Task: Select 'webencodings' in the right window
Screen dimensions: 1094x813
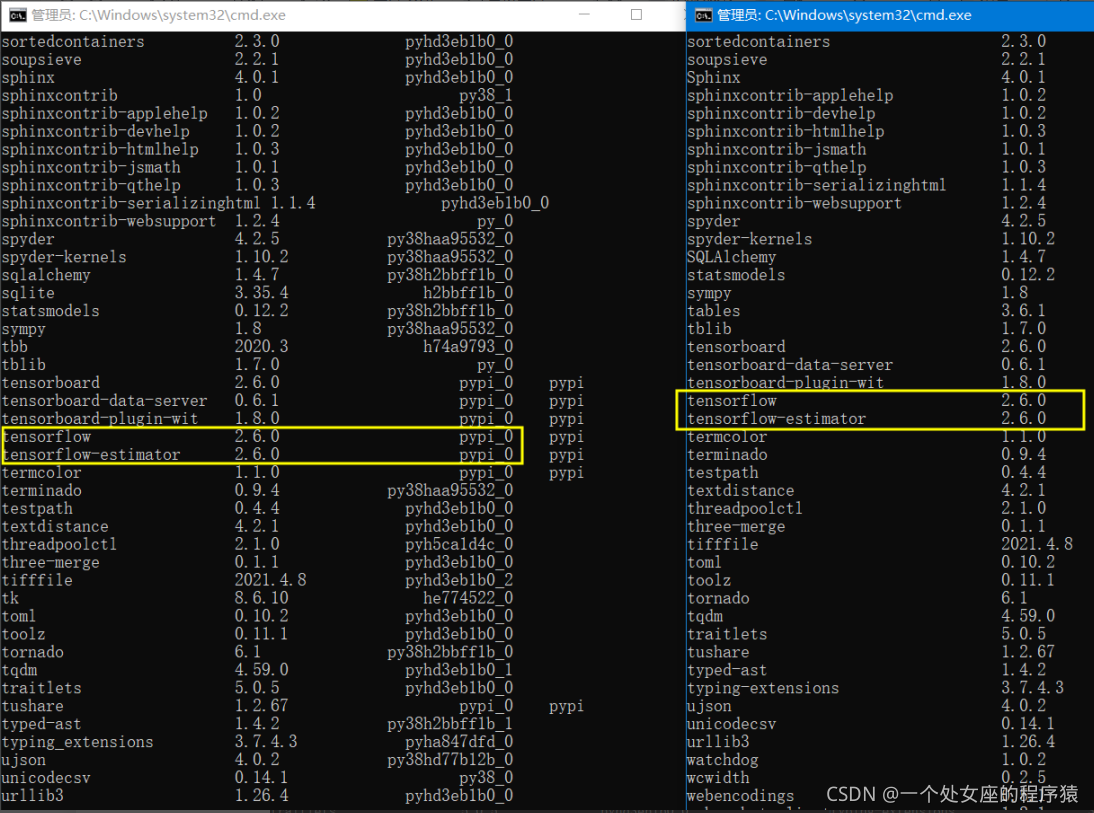Action: (x=740, y=796)
